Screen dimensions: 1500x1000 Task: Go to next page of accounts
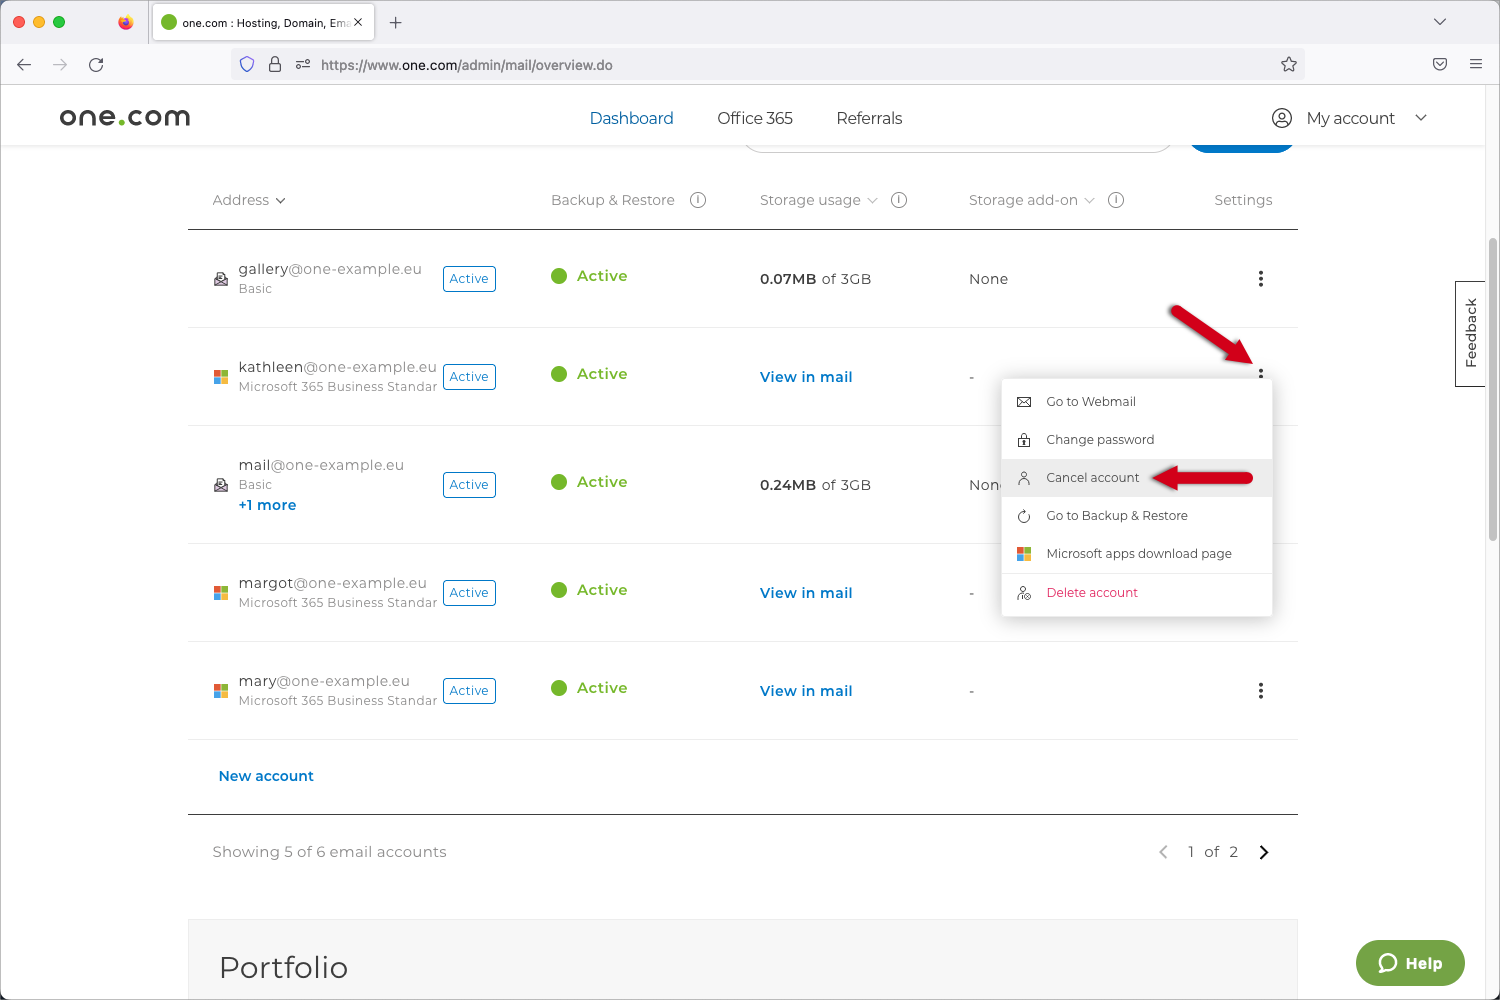1264,852
